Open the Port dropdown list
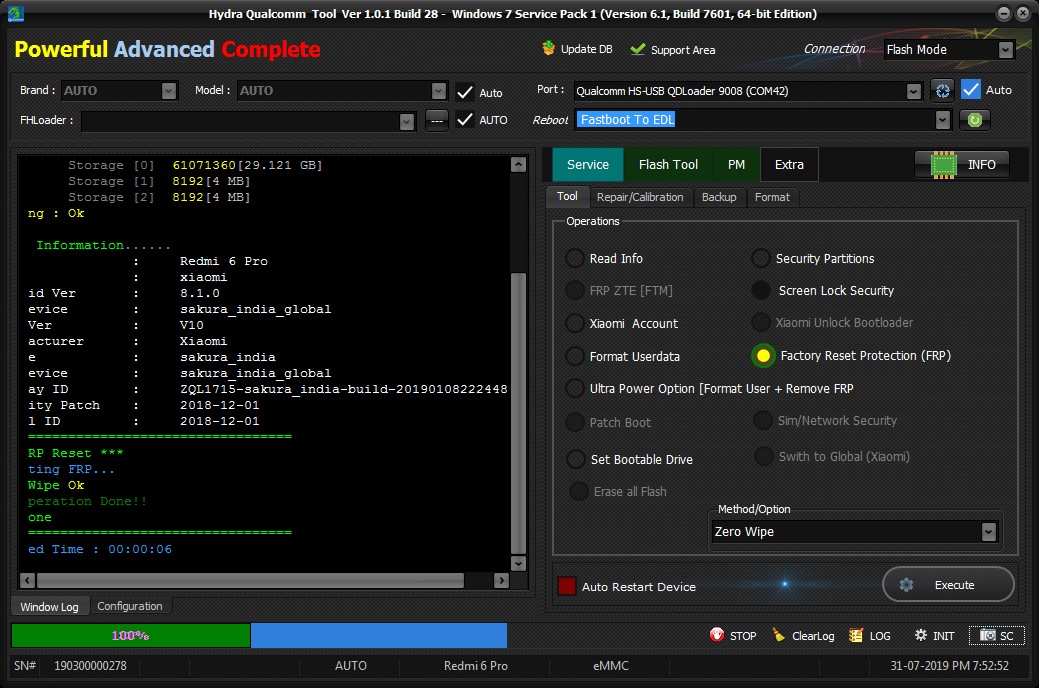This screenshot has height=688, width=1039. (914, 91)
